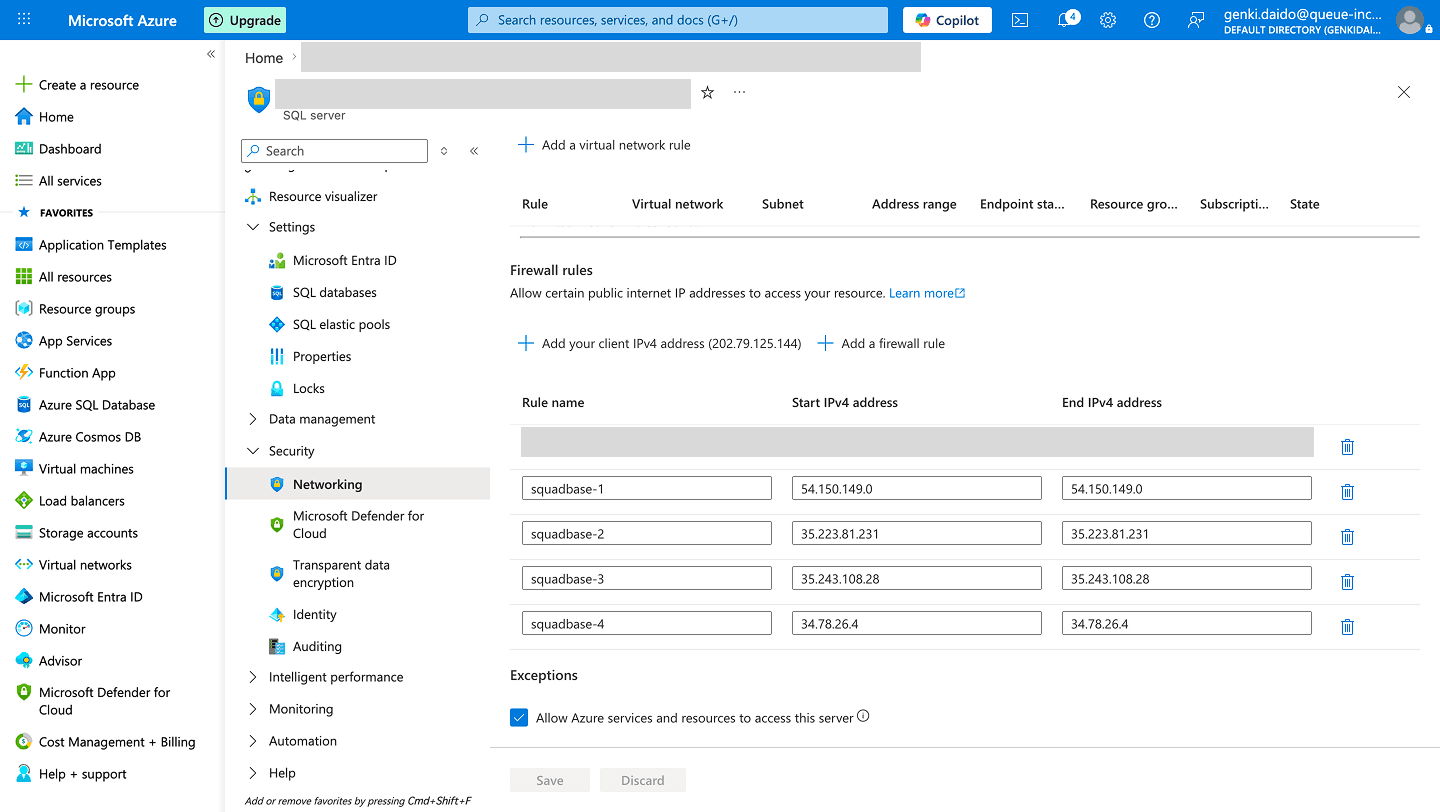Add a virtual network rule

coord(604,145)
